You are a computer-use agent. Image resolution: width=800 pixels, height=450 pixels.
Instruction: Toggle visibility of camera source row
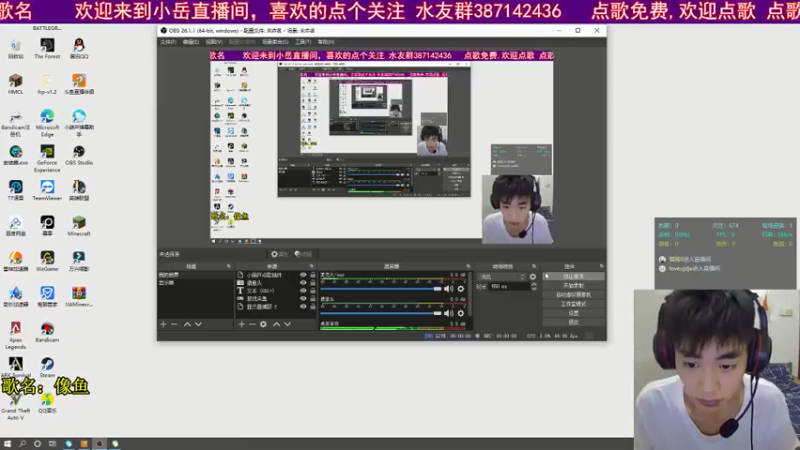[303, 283]
